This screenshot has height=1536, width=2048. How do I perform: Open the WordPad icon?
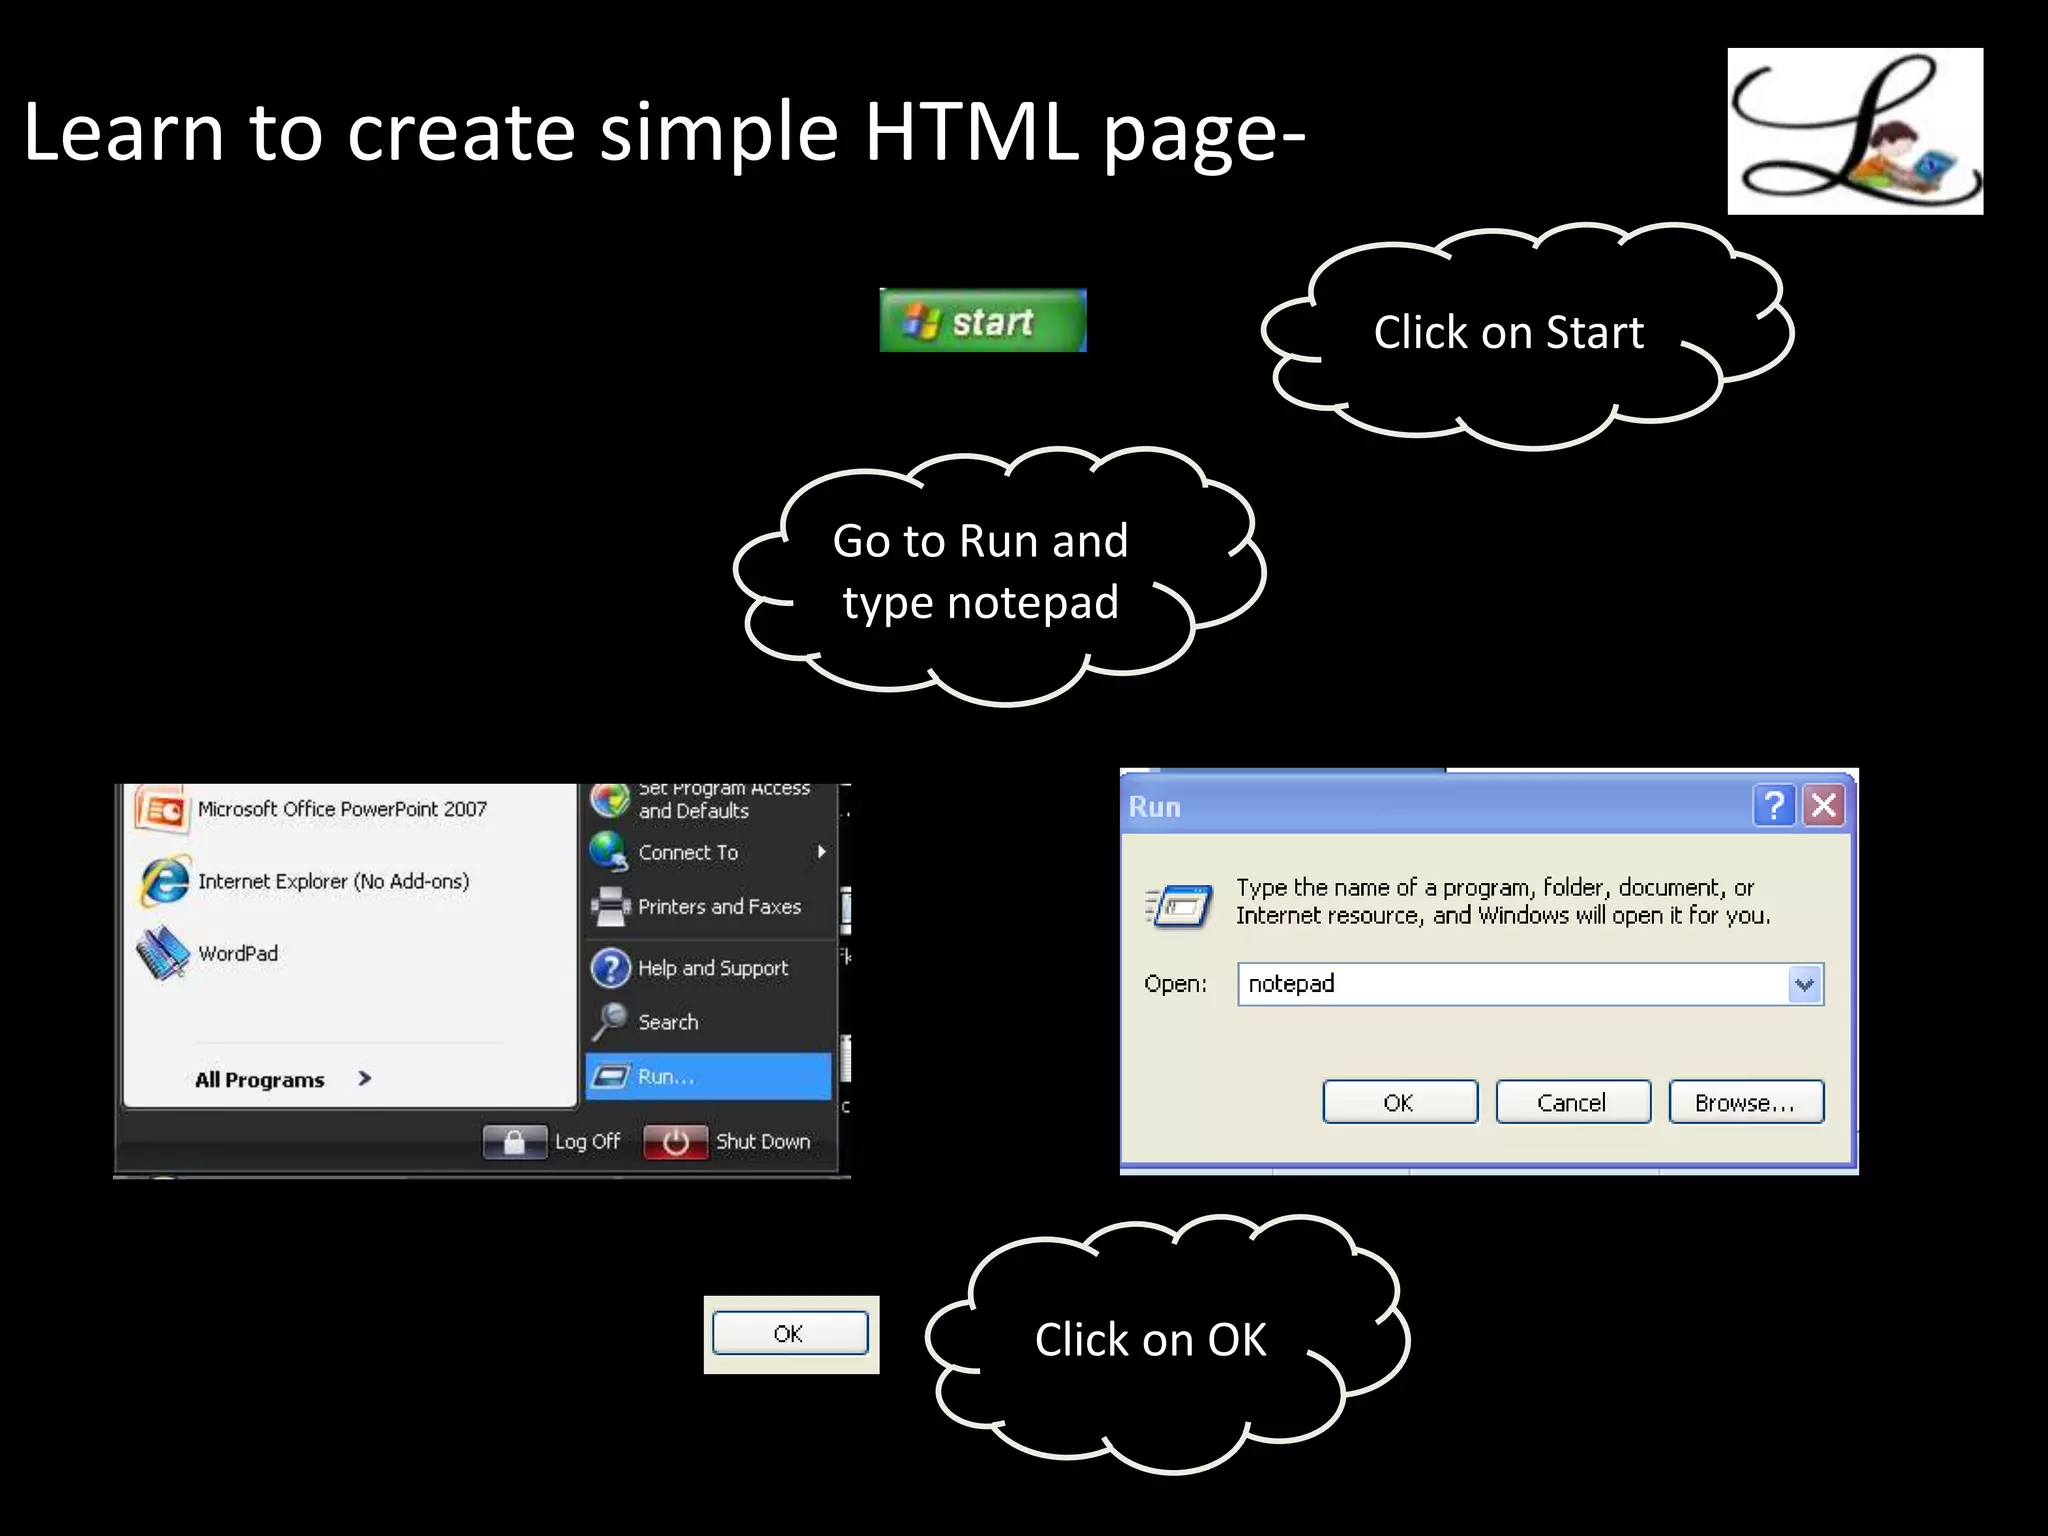coord(163,953)
